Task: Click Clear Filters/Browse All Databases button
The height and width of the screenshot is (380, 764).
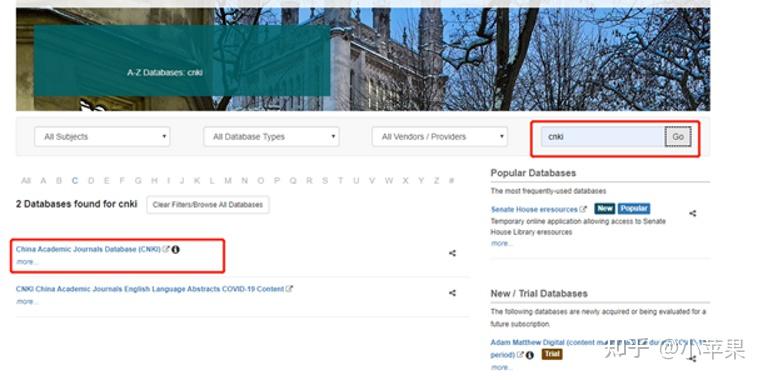Action: point(208,205)
